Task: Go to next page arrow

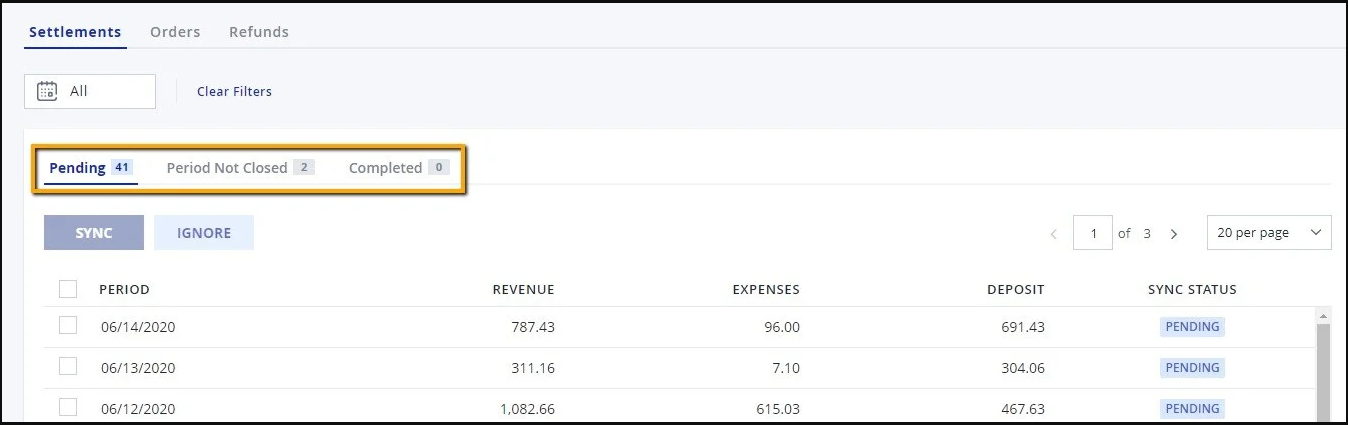Action: point(1174,234)
